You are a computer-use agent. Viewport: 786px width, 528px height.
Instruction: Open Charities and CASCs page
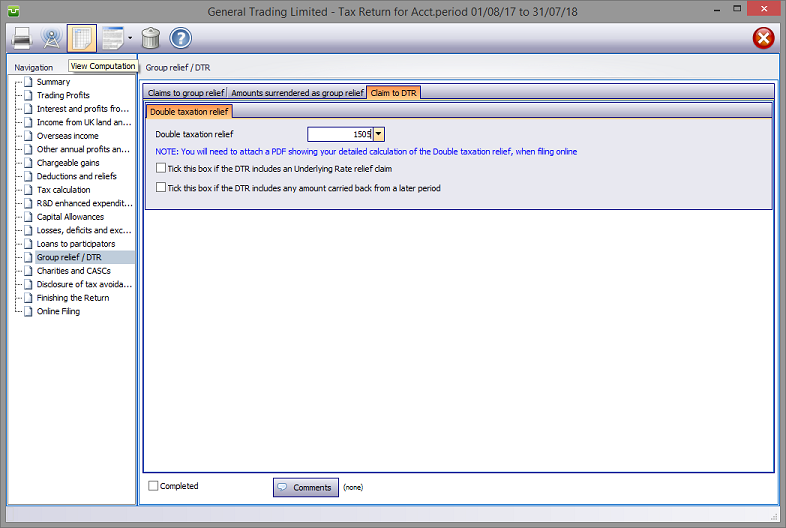point(74,271)
